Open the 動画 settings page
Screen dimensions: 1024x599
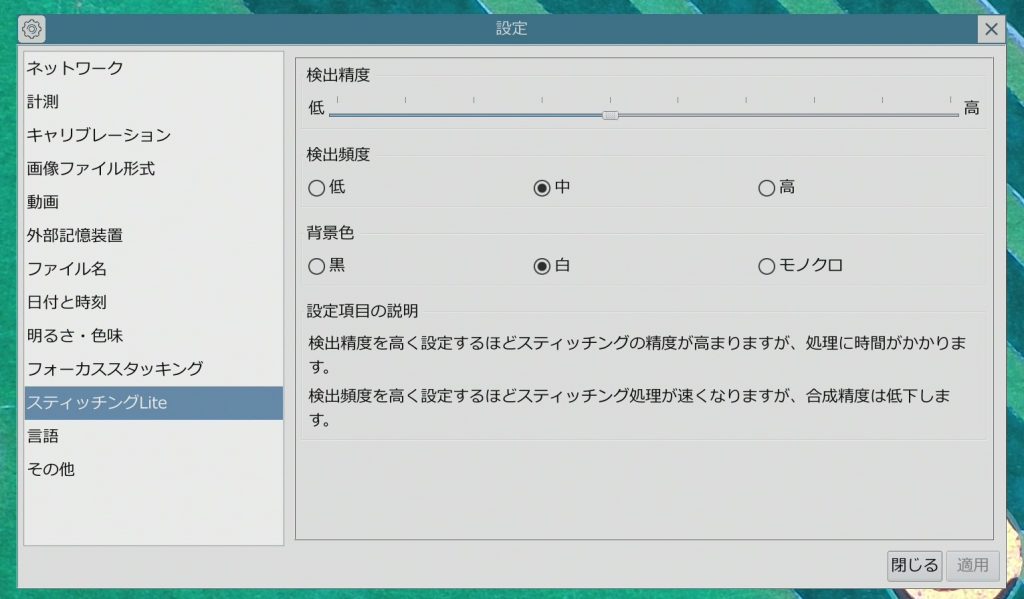click(x=43, y=202)
